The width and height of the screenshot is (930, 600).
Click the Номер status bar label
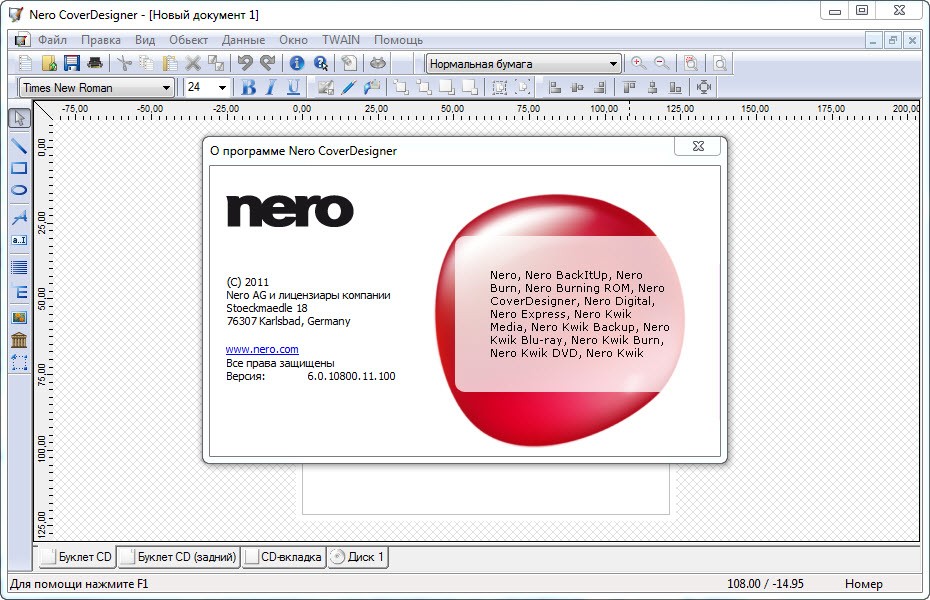pyautogui.click(x=864, y=583)
